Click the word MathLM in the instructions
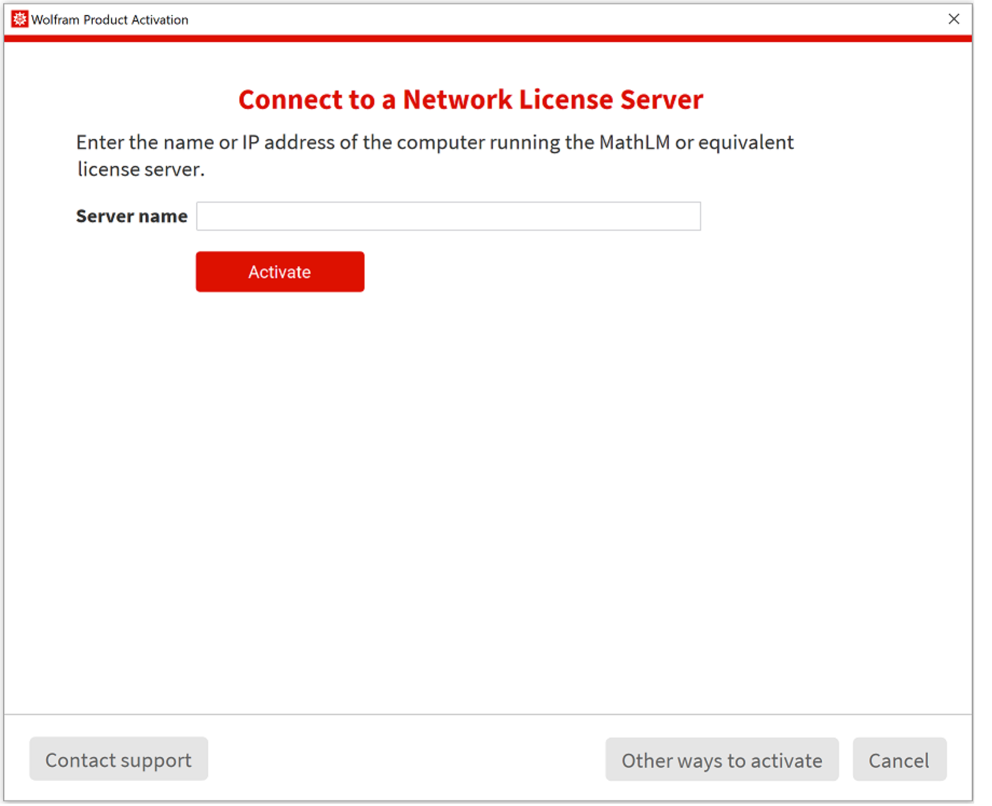 (x=634, y=142)
